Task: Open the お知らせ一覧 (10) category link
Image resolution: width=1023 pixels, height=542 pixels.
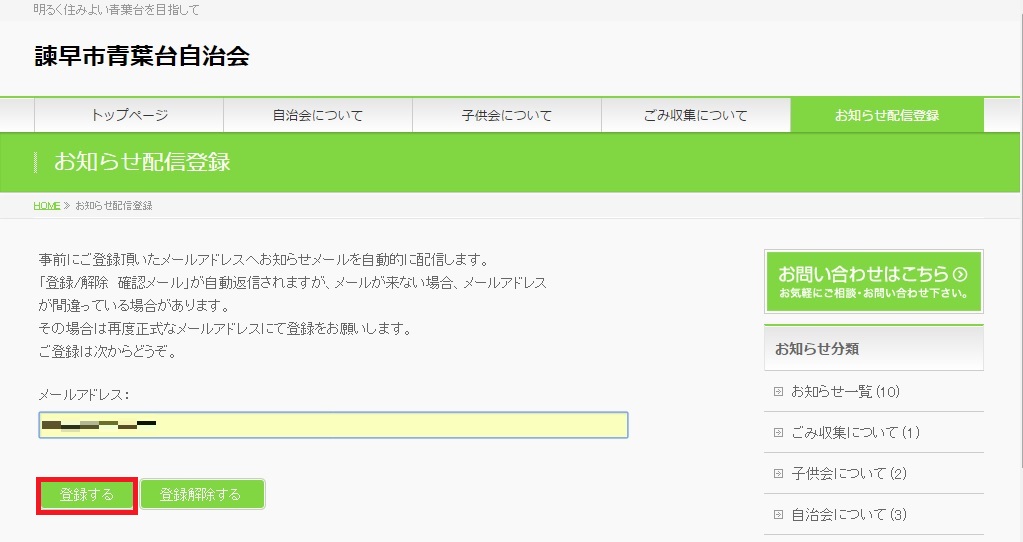Action: point(838,391)
